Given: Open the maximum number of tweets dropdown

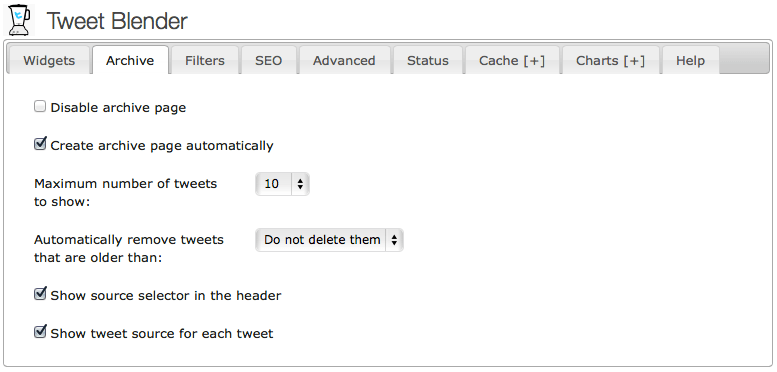Looking at the screenshot, I should 282,184.
